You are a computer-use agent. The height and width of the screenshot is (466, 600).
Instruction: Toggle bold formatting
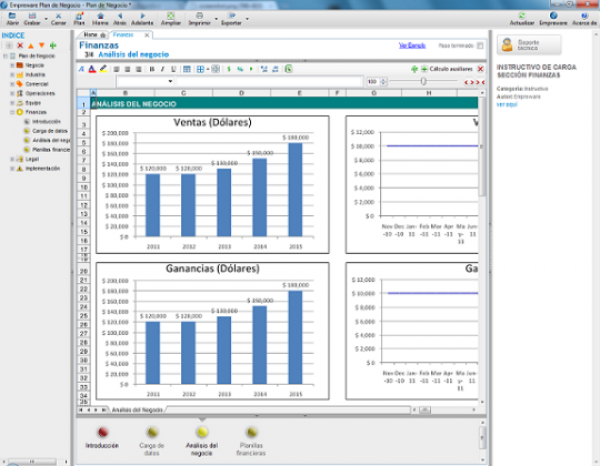coord(152,69)
